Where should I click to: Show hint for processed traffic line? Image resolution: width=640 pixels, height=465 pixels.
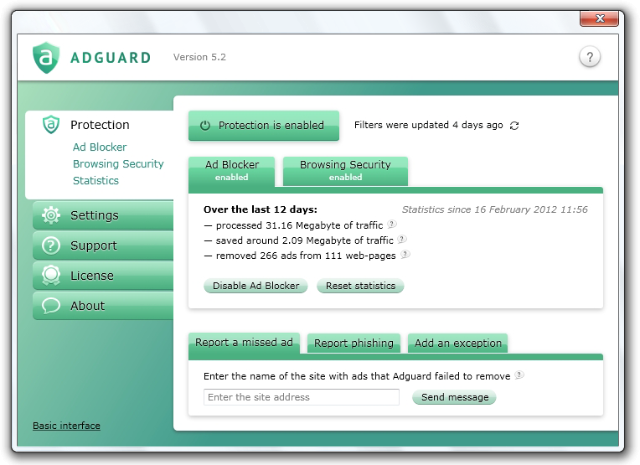click(x=391, y=224)
